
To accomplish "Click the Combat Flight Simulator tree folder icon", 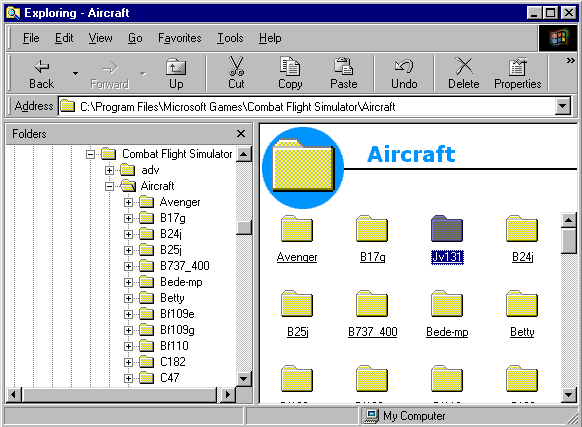I will 109,154.
